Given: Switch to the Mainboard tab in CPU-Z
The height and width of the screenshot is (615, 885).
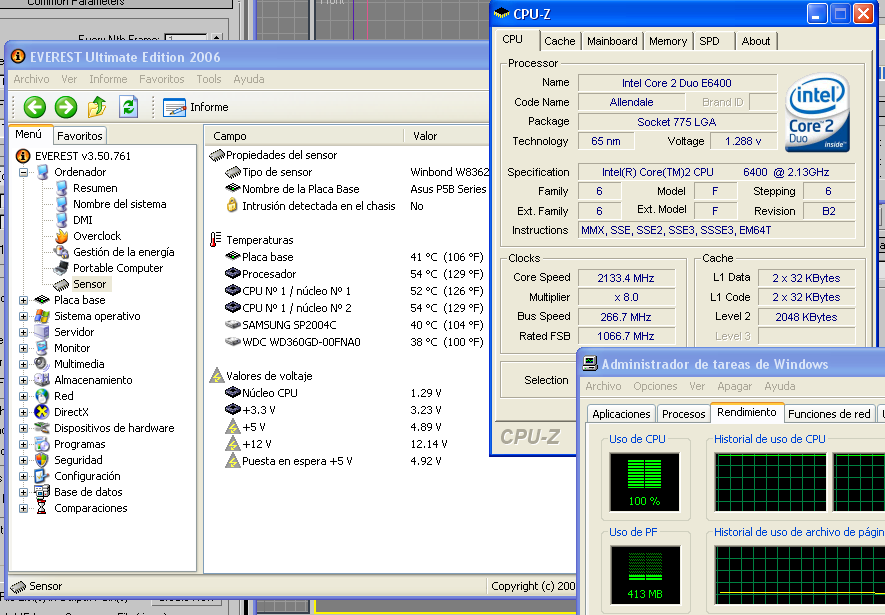Looking at the screenshot, I should tap(612, 41).
